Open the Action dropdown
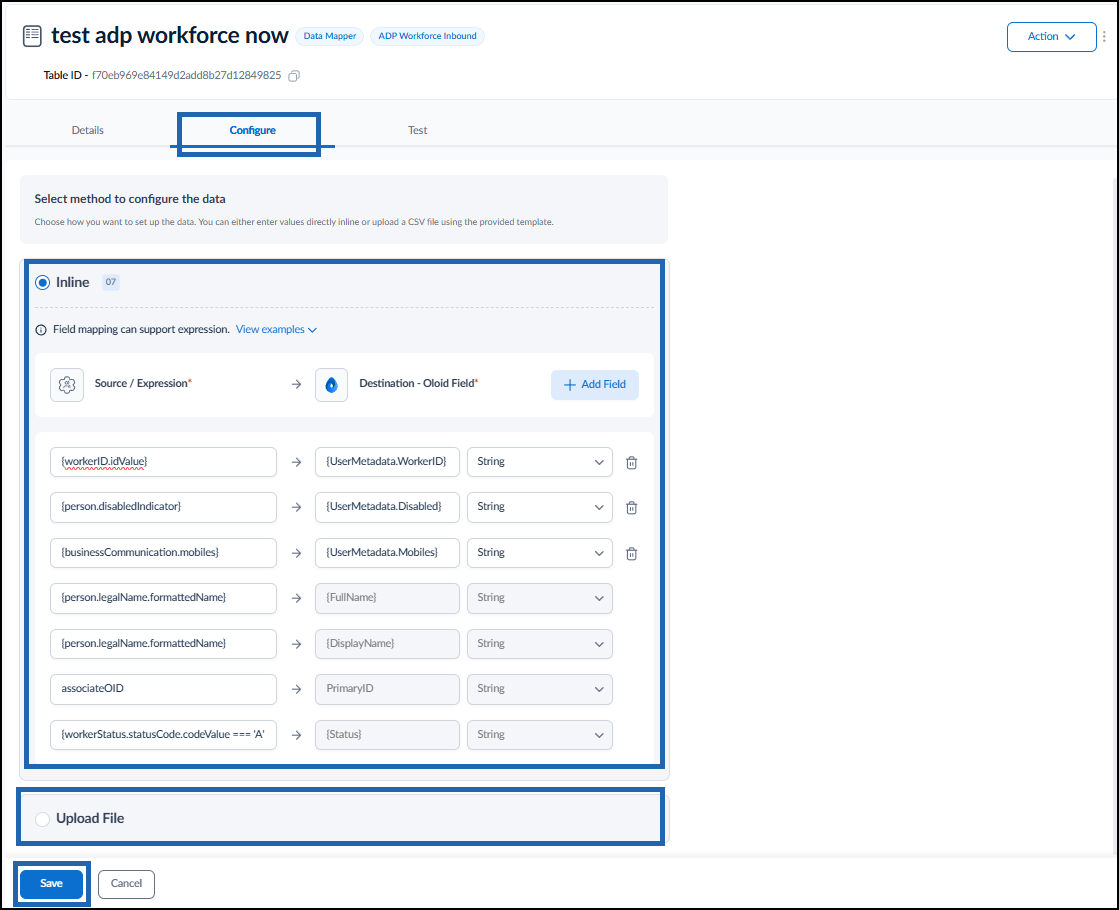This screenshot has height=910, width=1119. 1051,36
